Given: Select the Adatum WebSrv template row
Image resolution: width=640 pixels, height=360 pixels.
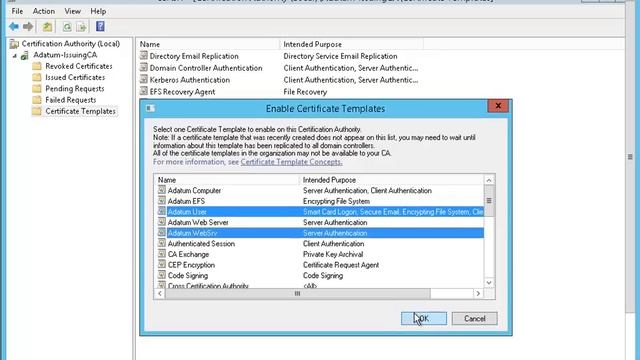Looking at the screenshot, I should point(320,233).
